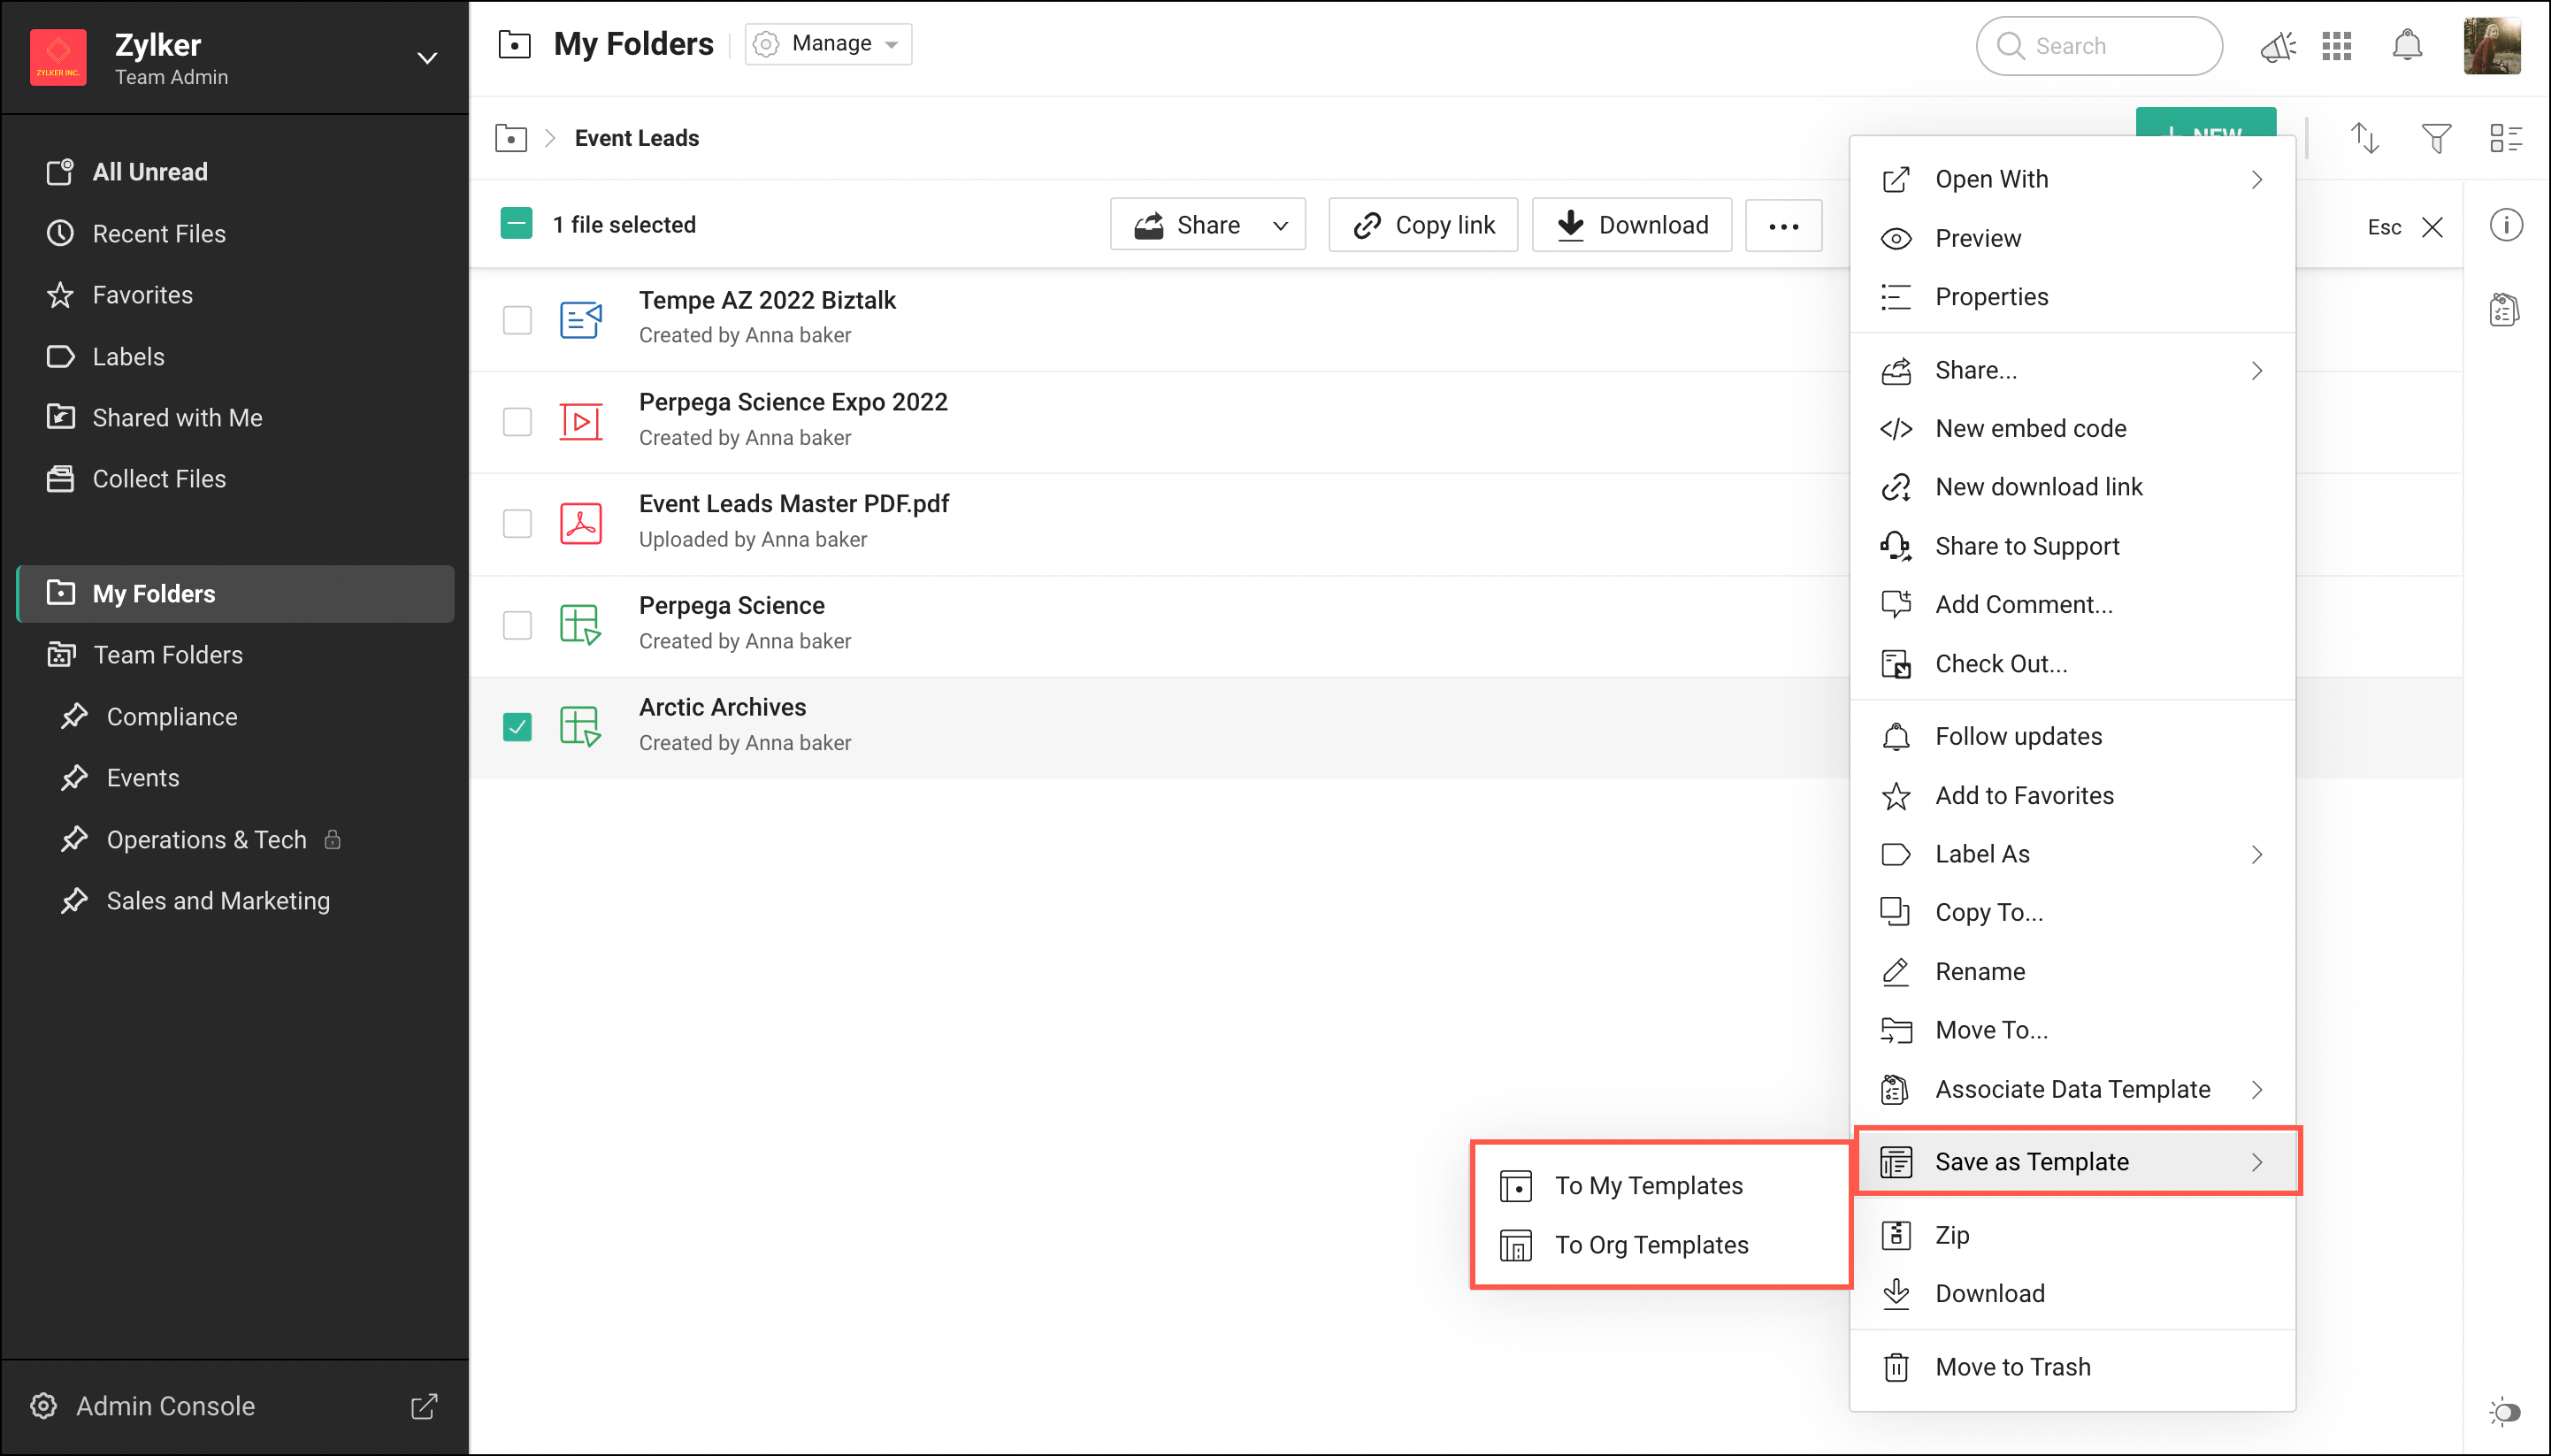This screenshot has height=1456, width=2551.
Task: Open Admin Console link
Action: point(166,1406)
